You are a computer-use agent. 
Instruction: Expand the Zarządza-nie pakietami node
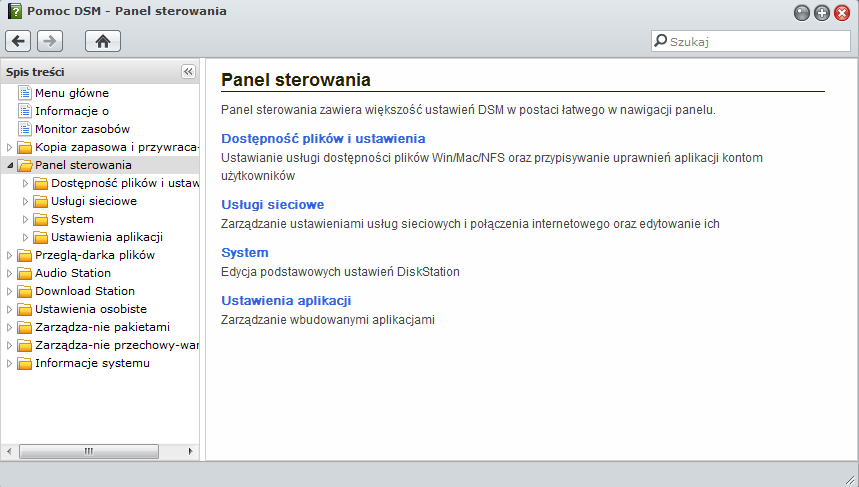(9, 328)
